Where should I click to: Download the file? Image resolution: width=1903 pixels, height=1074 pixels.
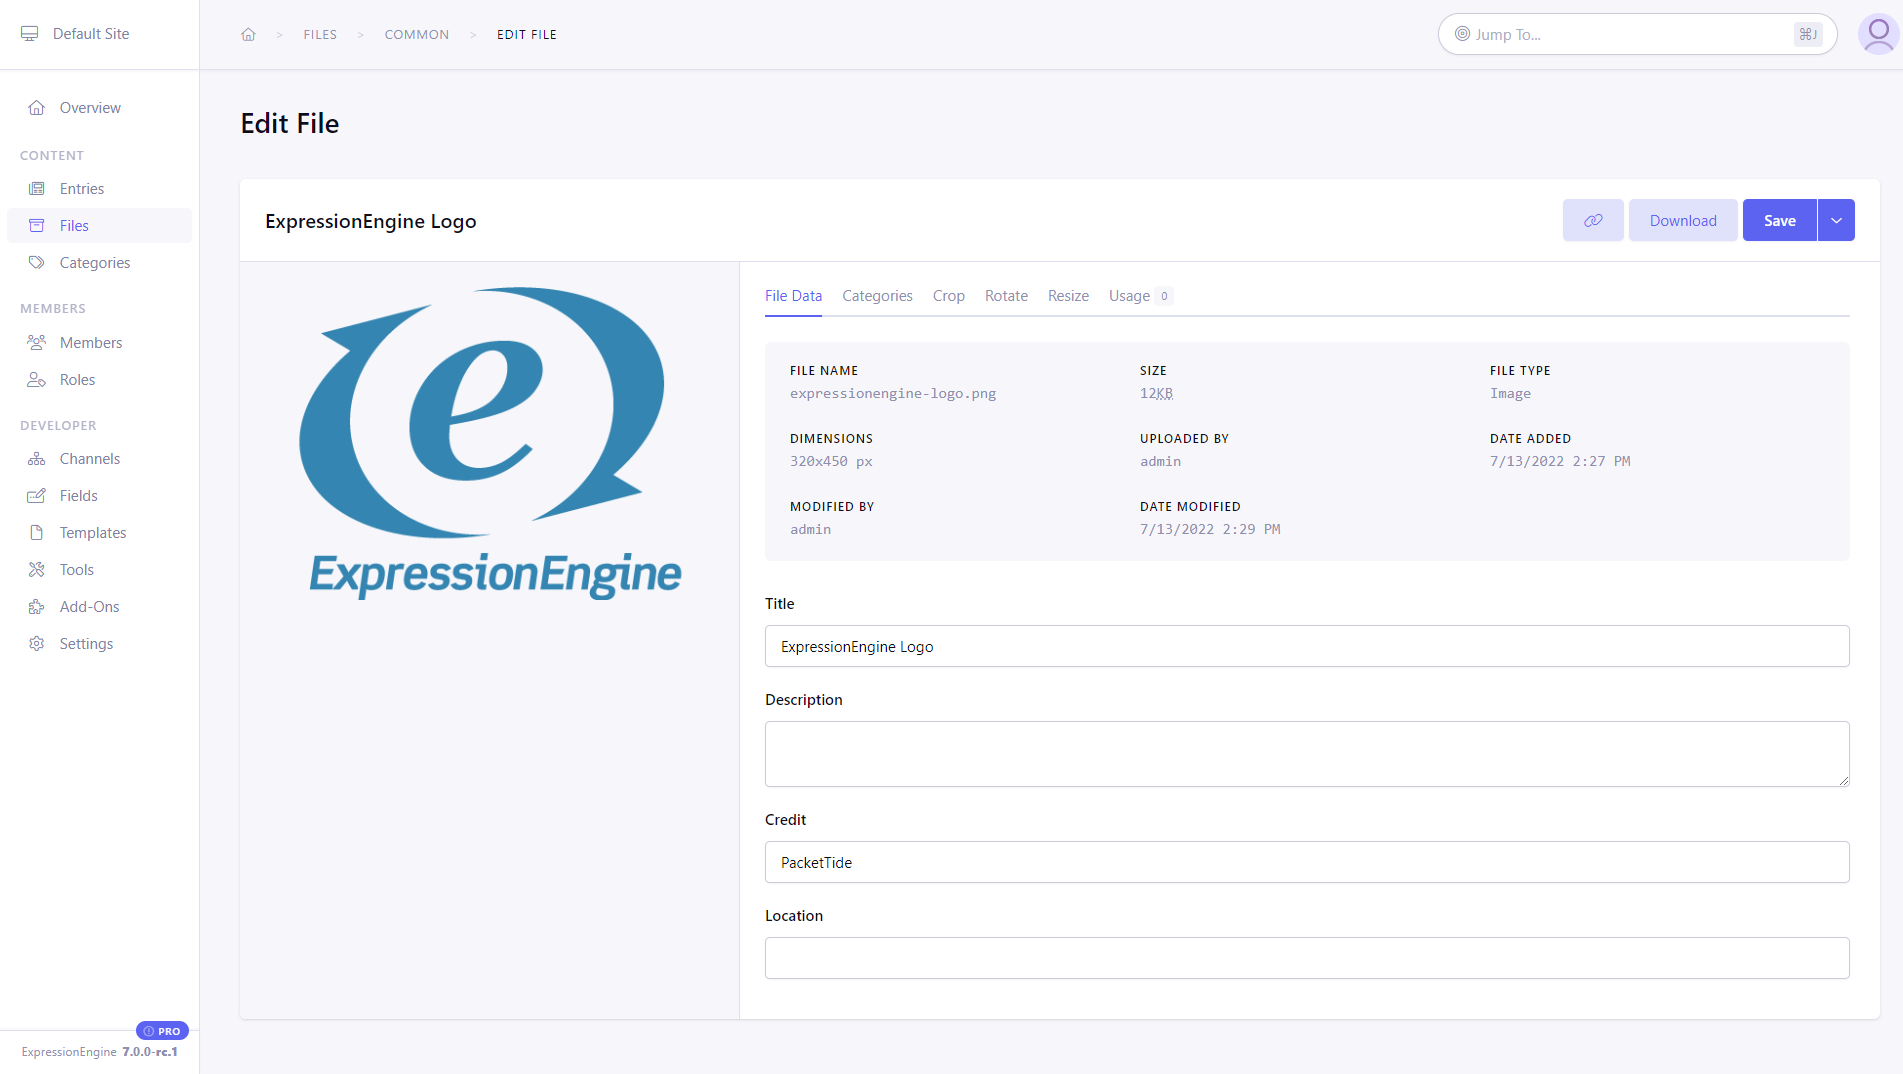coord(1683,220)
